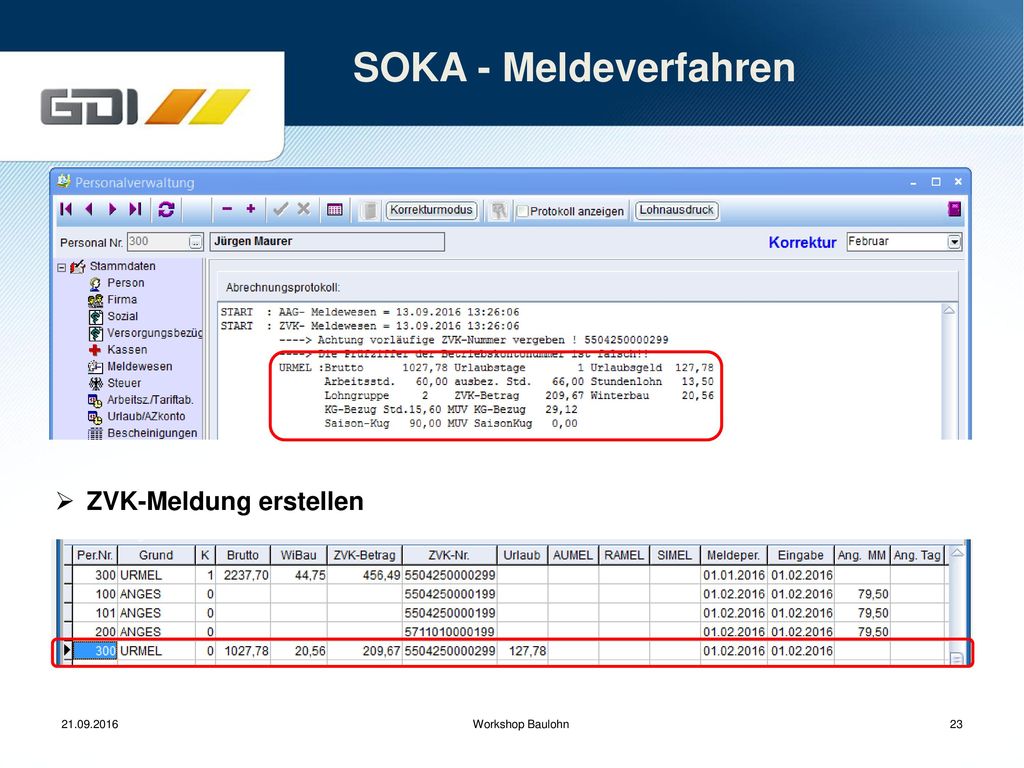1024x768 pixels.
Task: Click the Eingabe column header
Action: tap(801, 555)
